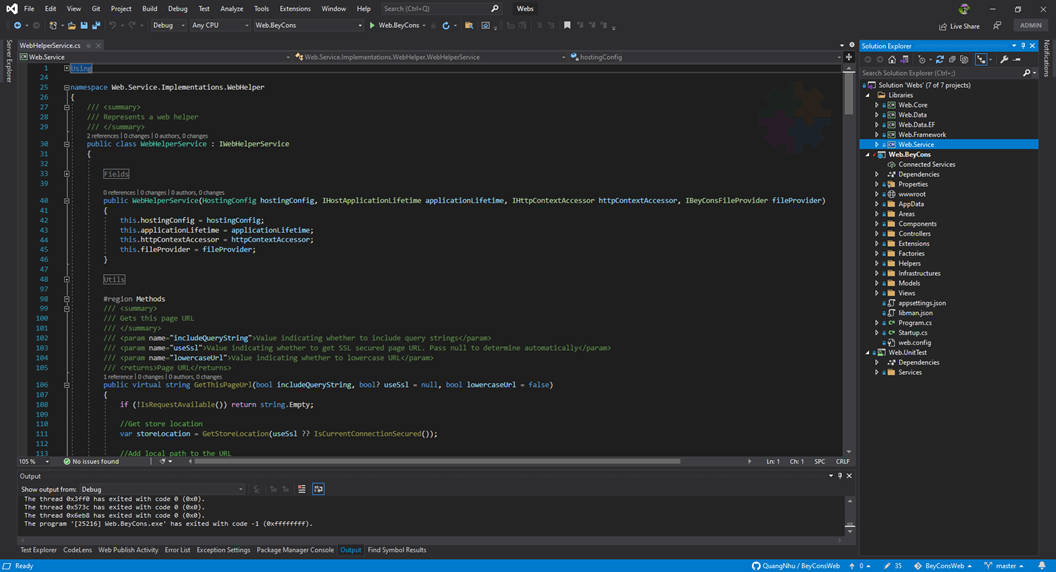Viewport: 1056px width, 572px height.
Task: Collapse the Web.UnitTest project node
Action: point(867,352)
